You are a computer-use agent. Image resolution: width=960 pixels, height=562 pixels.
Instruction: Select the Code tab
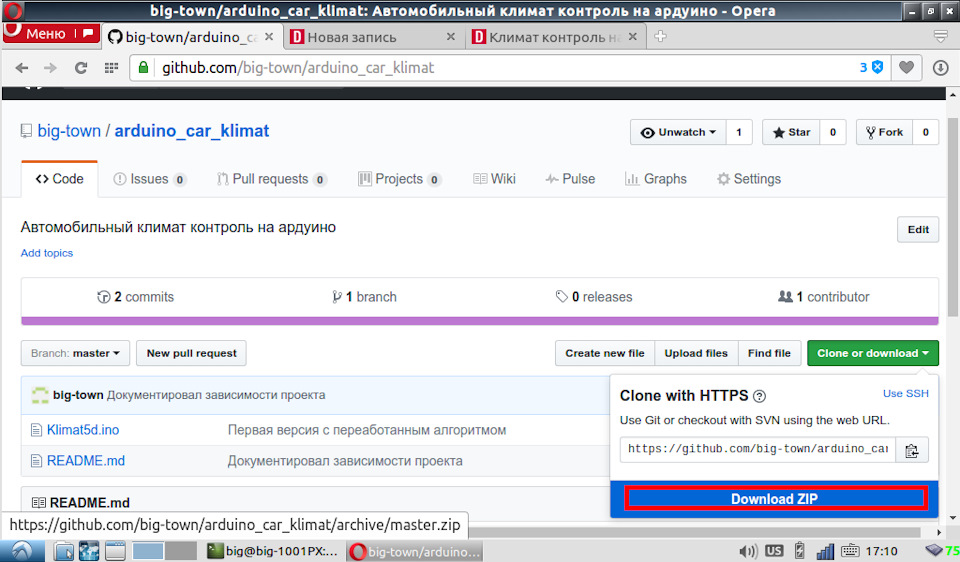59,179
